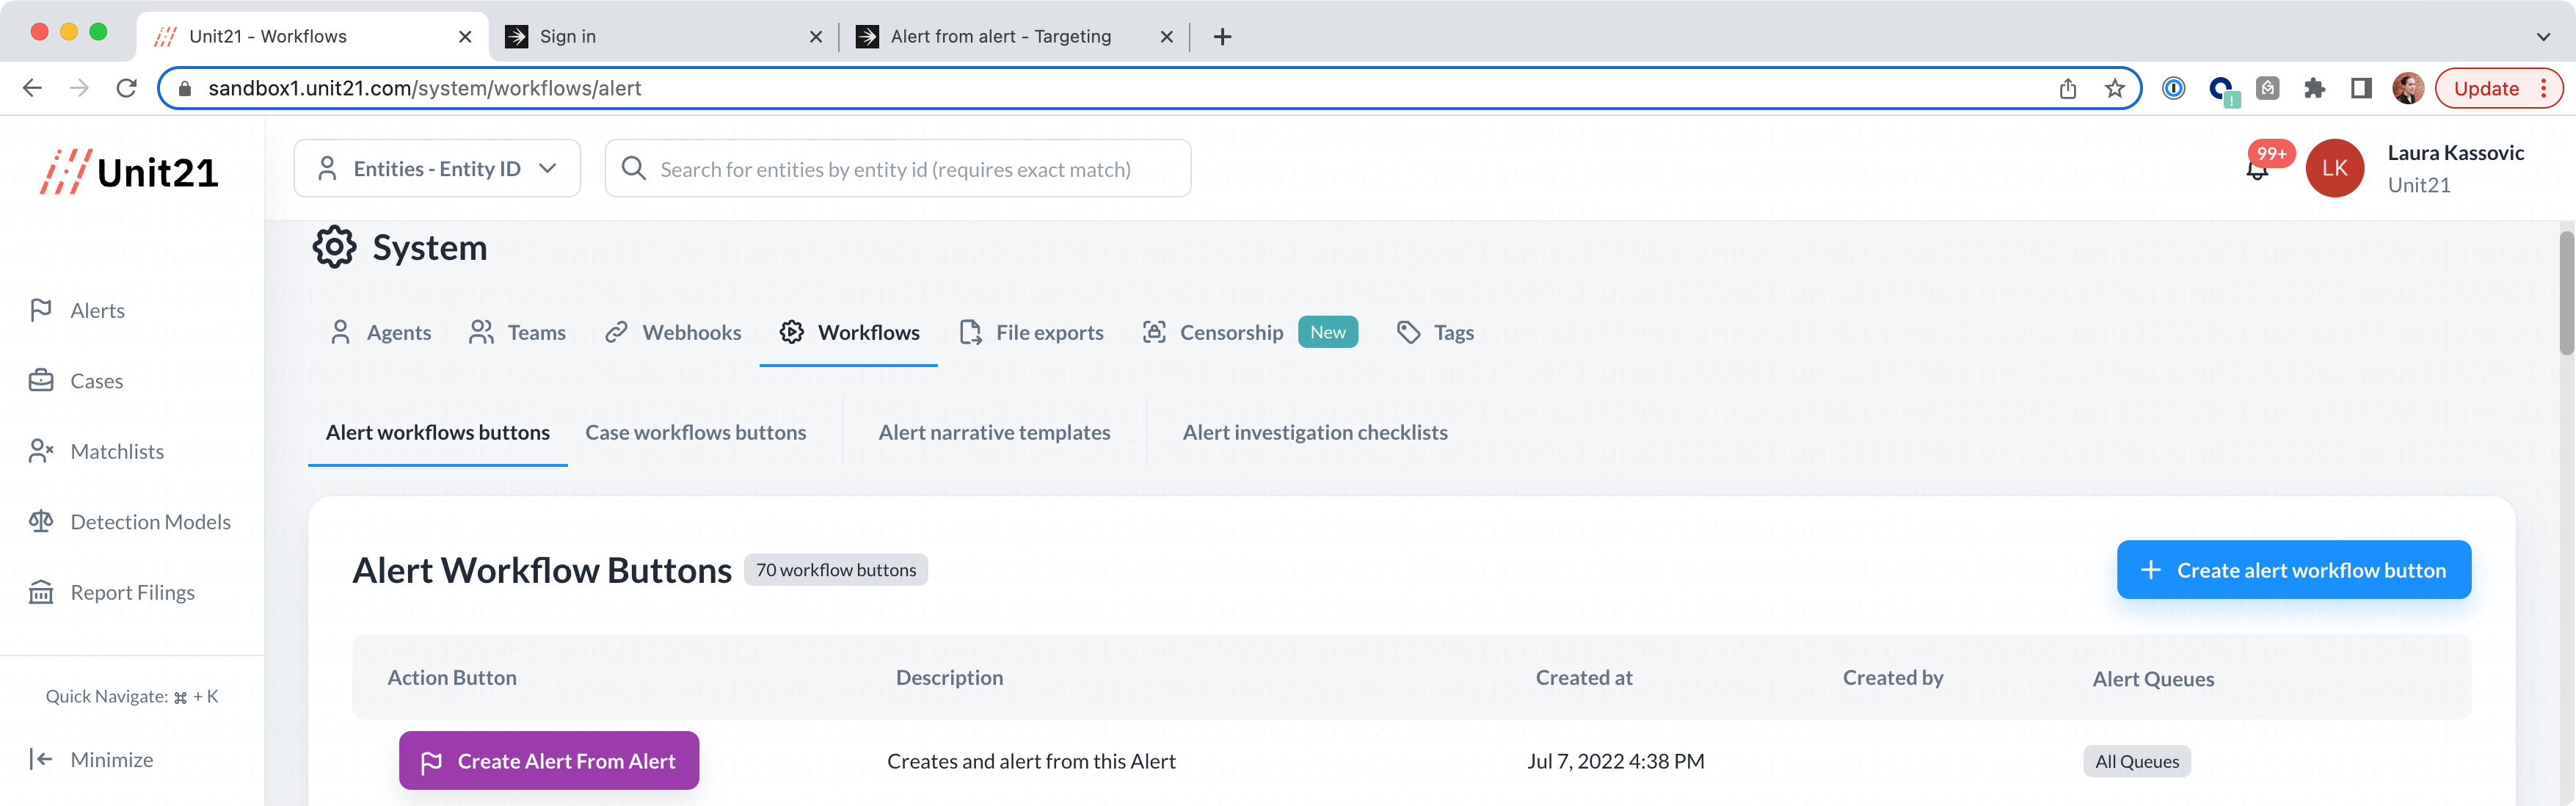The image size is (2576, 806).
Task: Open the browser extensions puzzle icon
Action: tap(2314, 89)
